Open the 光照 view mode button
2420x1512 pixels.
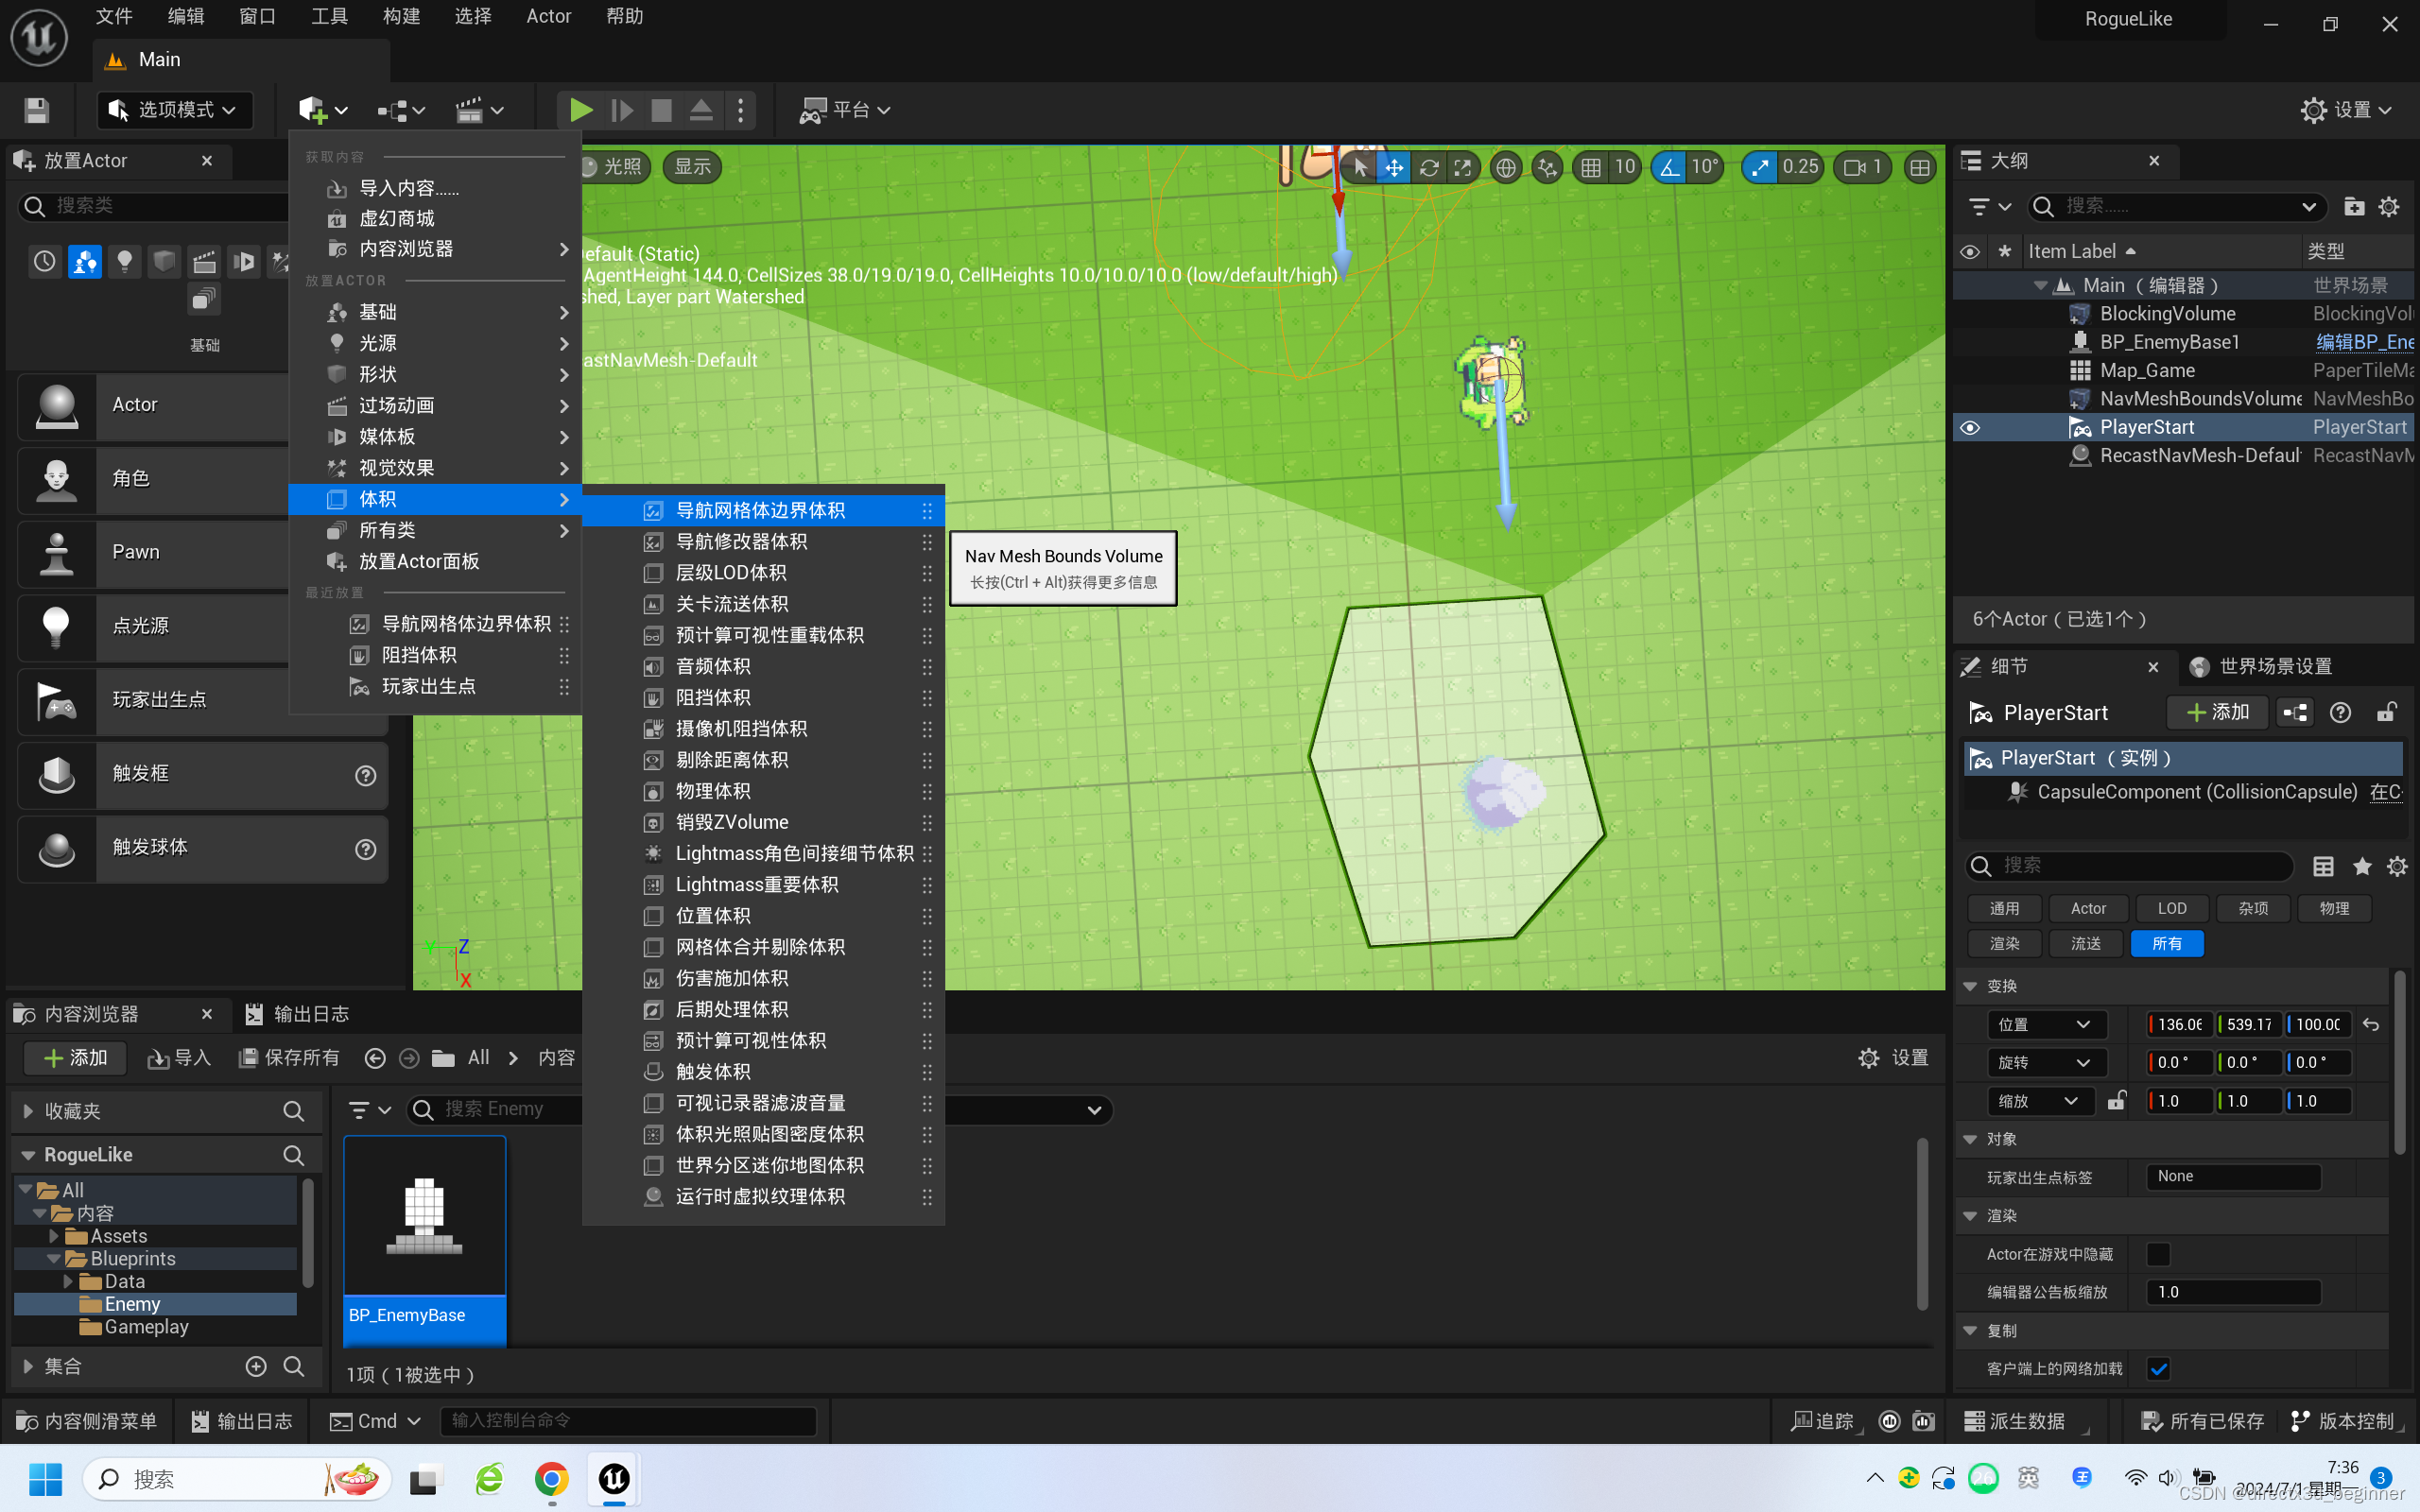[x=612, y=167]
